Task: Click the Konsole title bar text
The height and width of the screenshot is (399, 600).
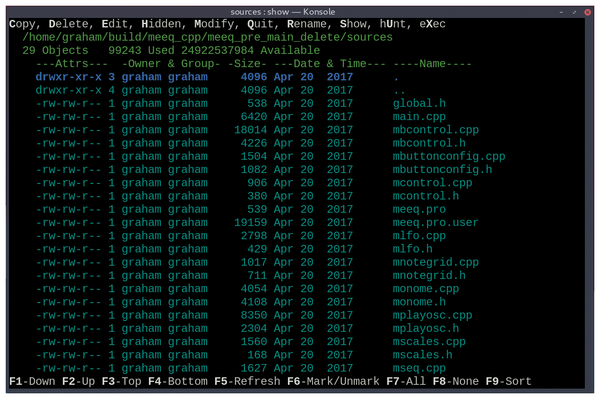Action: pyautogui.click(x=282, y=12)
